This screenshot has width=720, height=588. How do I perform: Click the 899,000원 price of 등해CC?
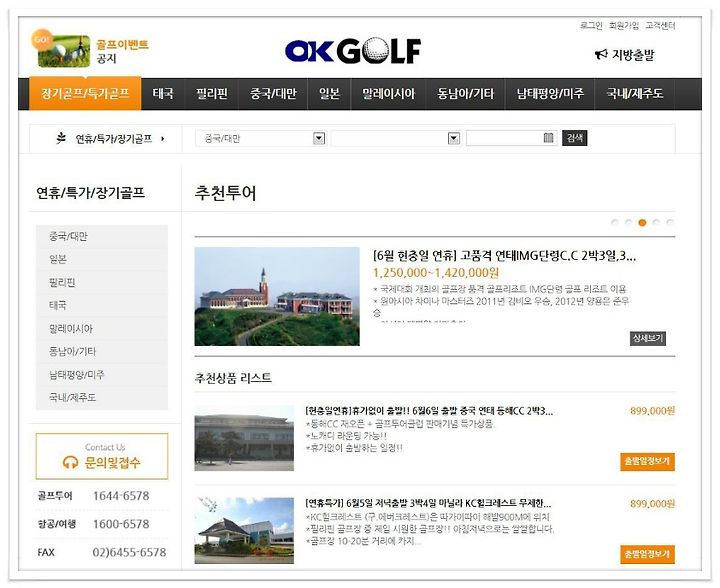pos(652,411)
